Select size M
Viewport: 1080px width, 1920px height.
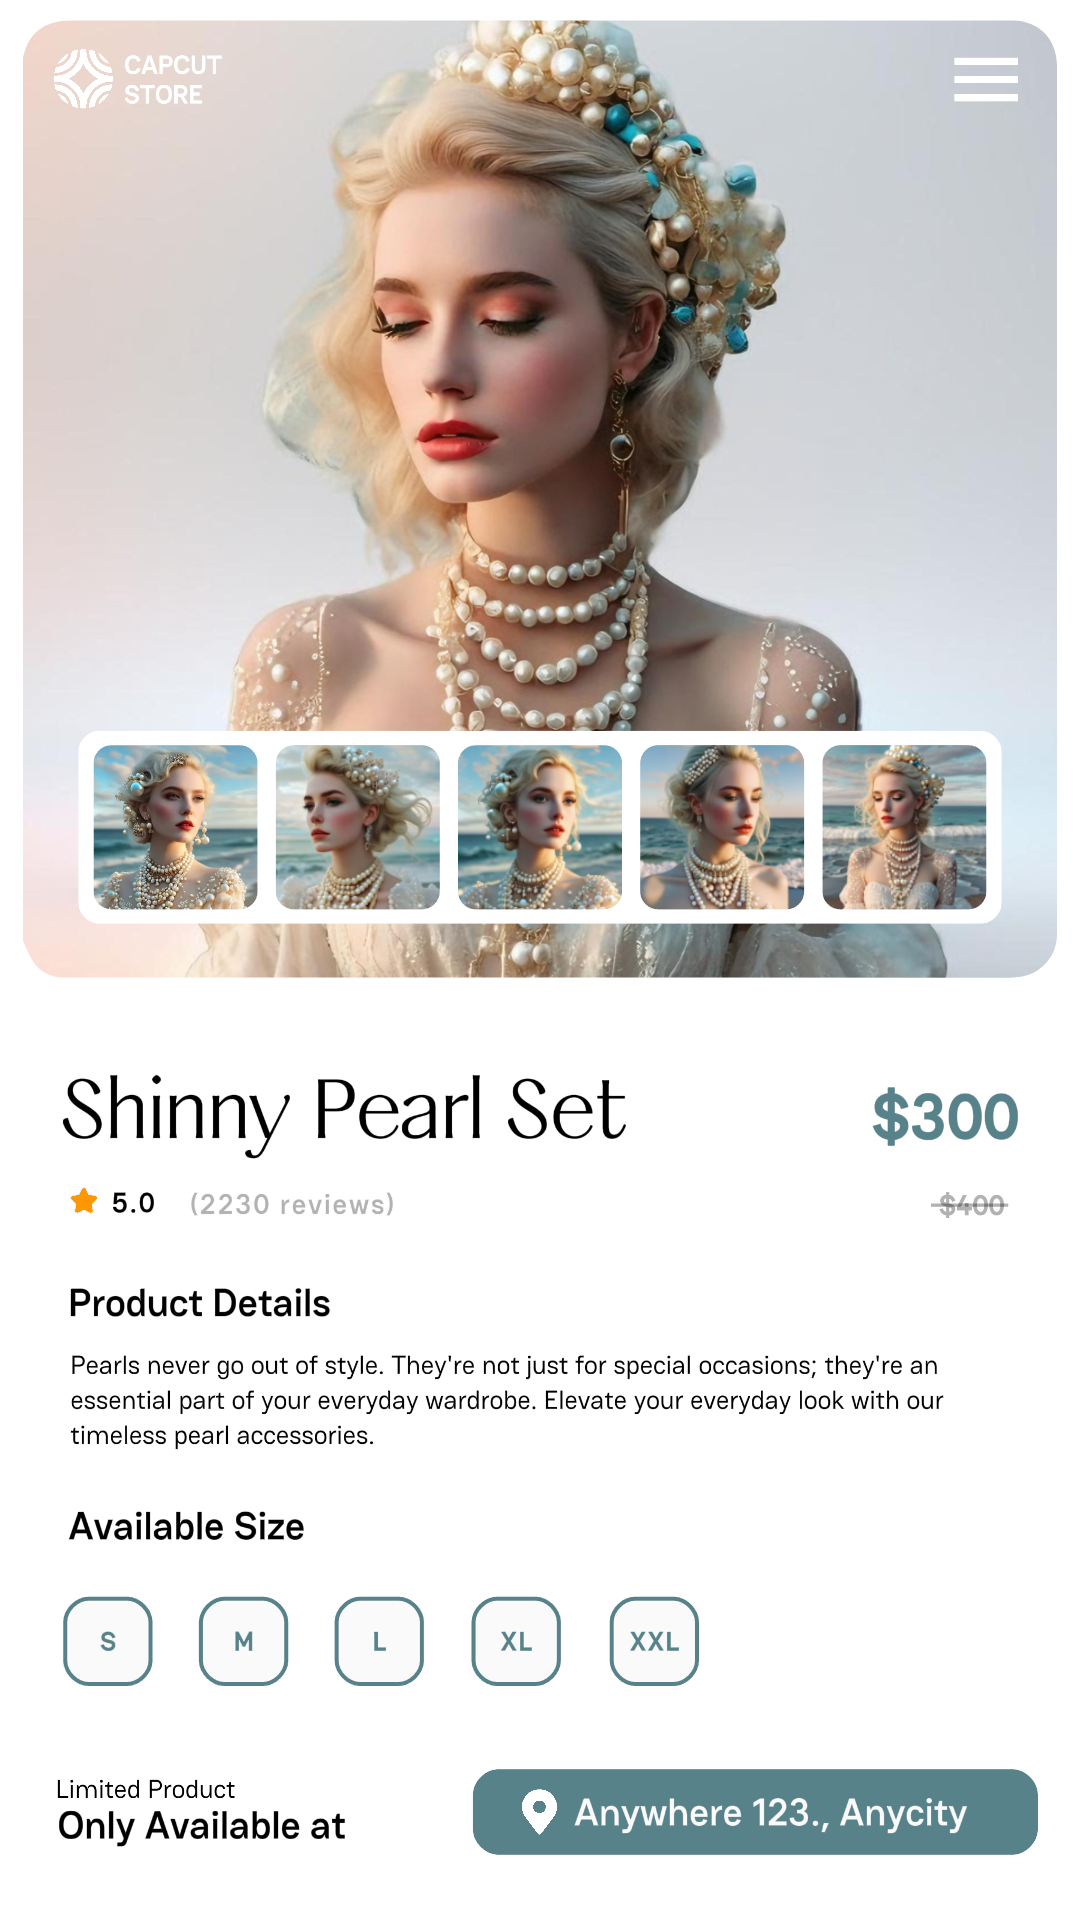[244, 1641]
